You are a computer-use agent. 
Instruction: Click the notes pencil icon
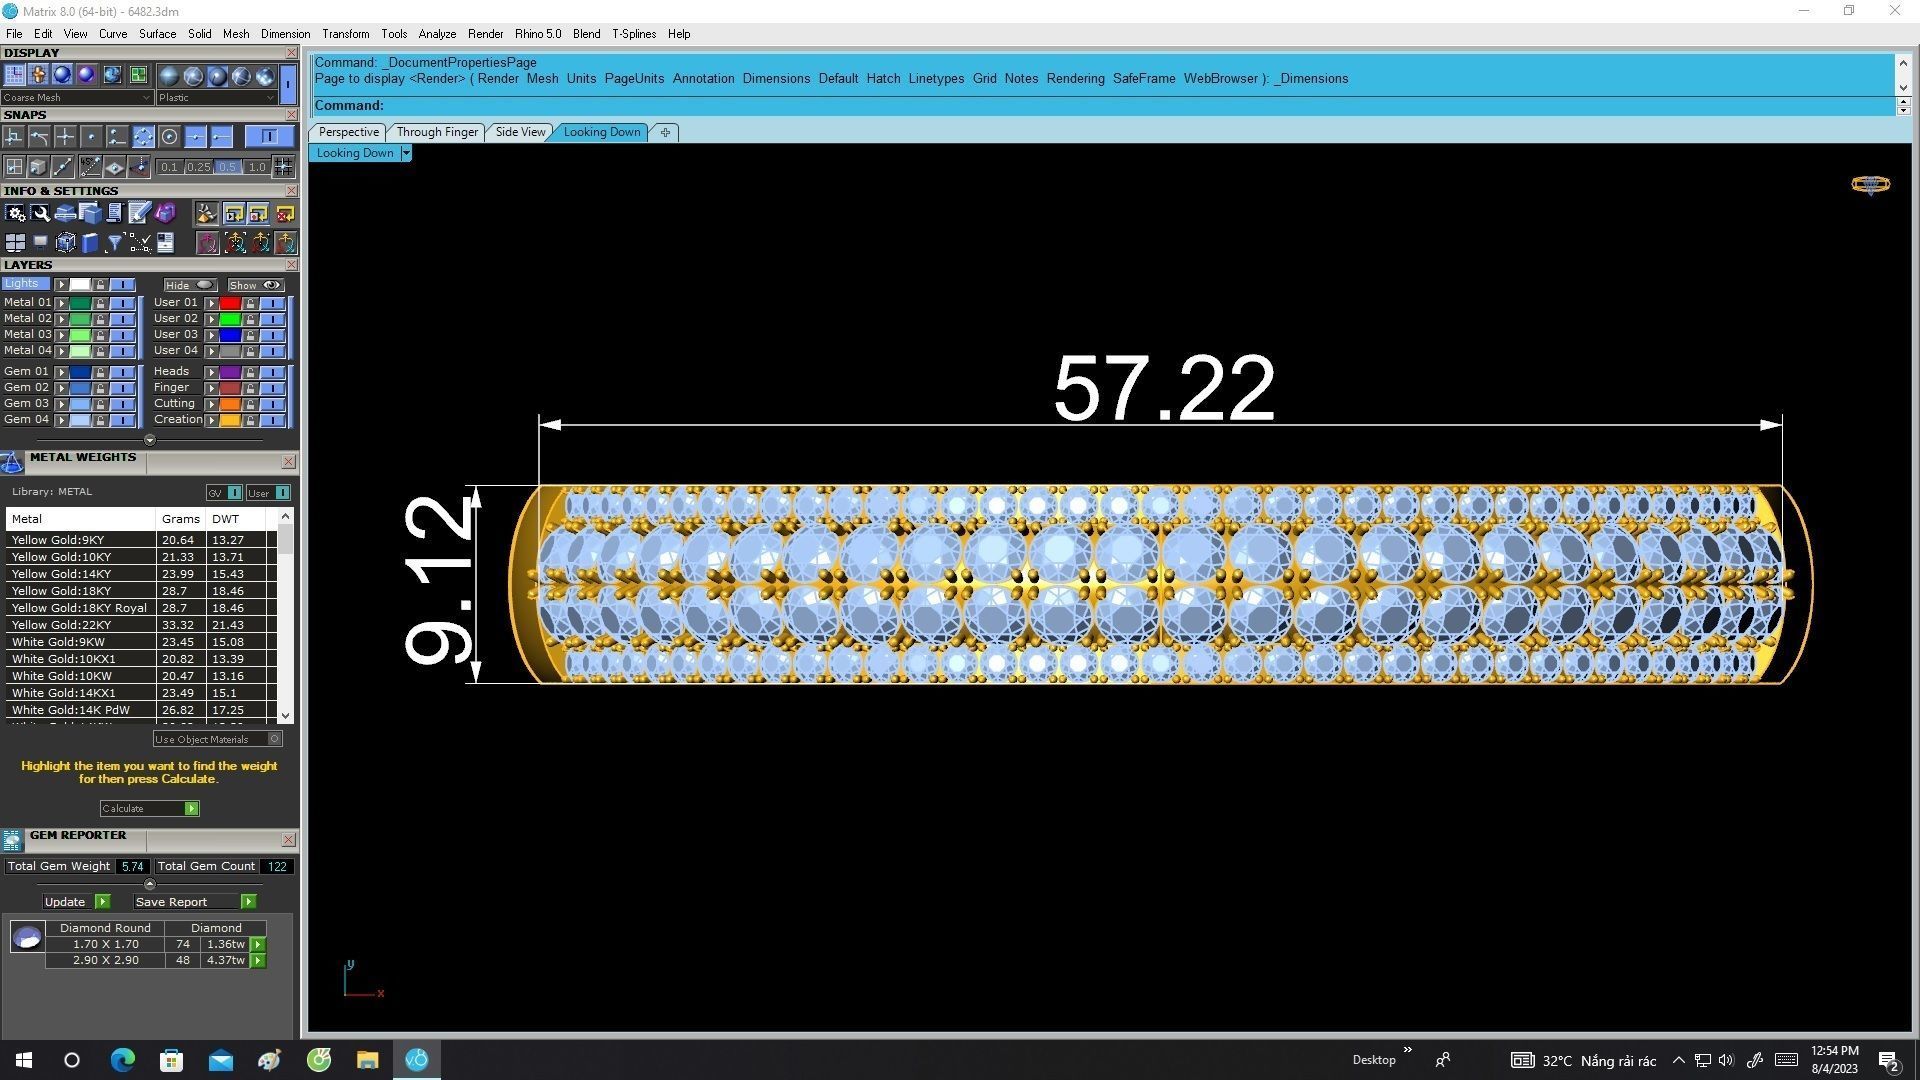139,213
